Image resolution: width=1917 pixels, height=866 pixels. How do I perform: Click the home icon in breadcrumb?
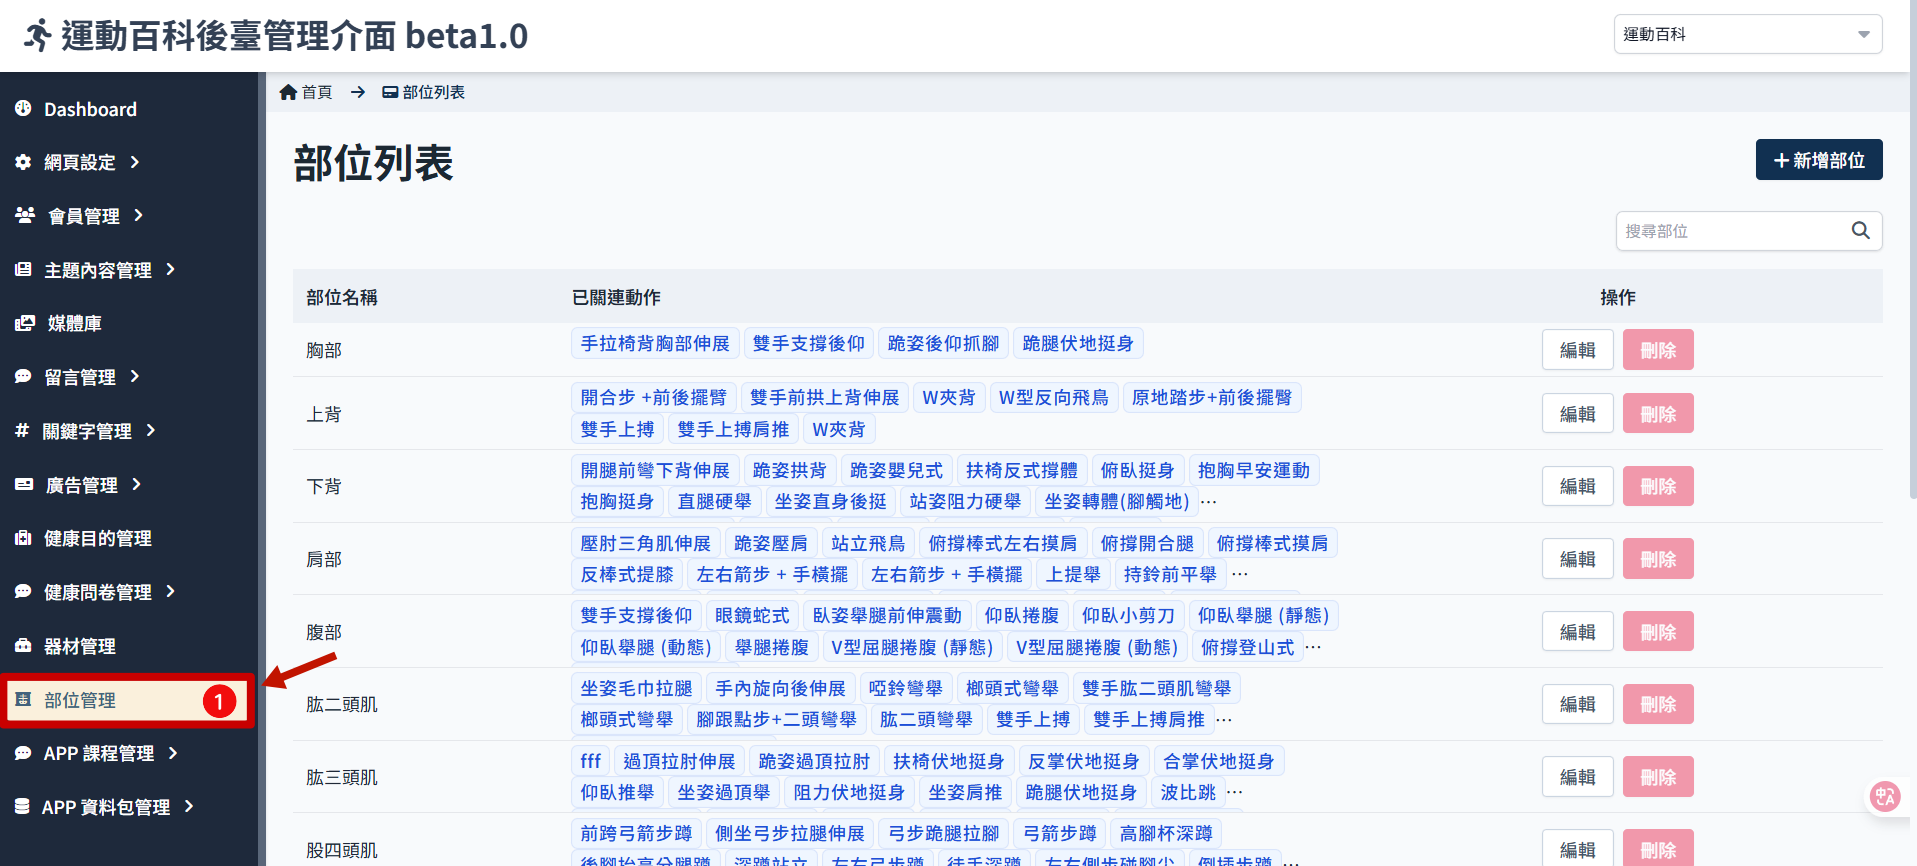click(x=288, y=92)
